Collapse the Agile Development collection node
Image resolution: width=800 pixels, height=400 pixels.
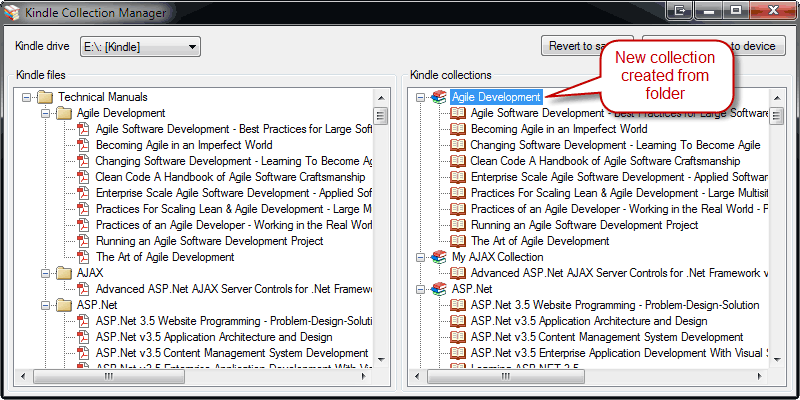421,97
